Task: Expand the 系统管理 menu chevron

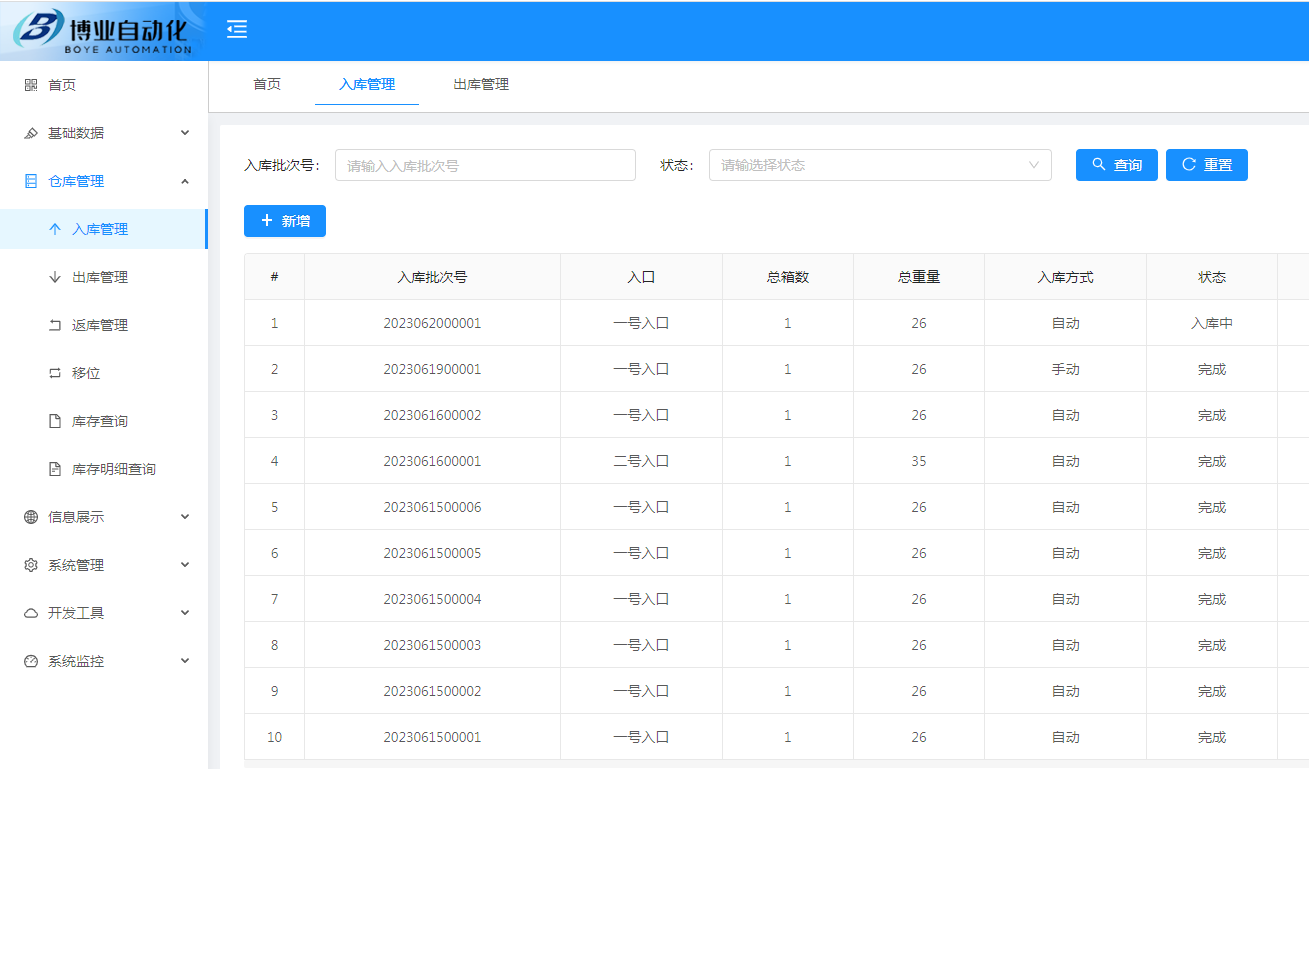Action: (x=185, y=565)
